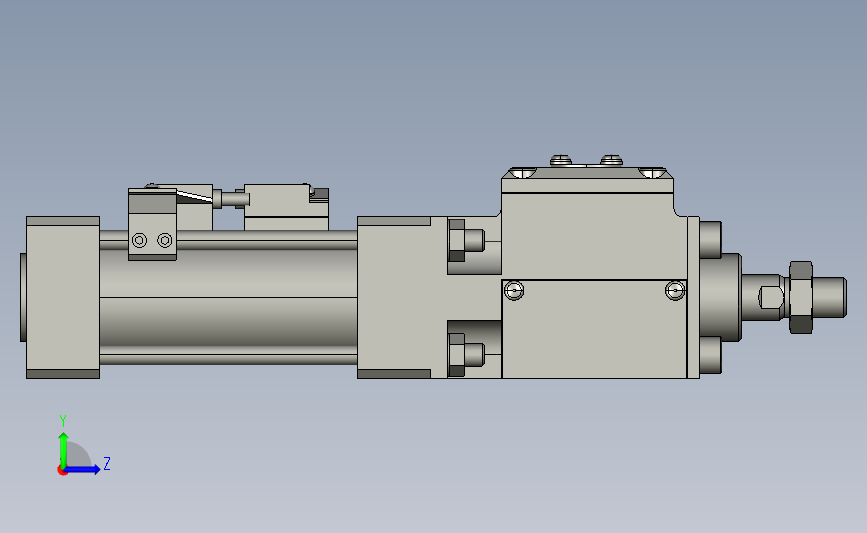Select left socket screw on switch bracket

(x=139, y=241)
